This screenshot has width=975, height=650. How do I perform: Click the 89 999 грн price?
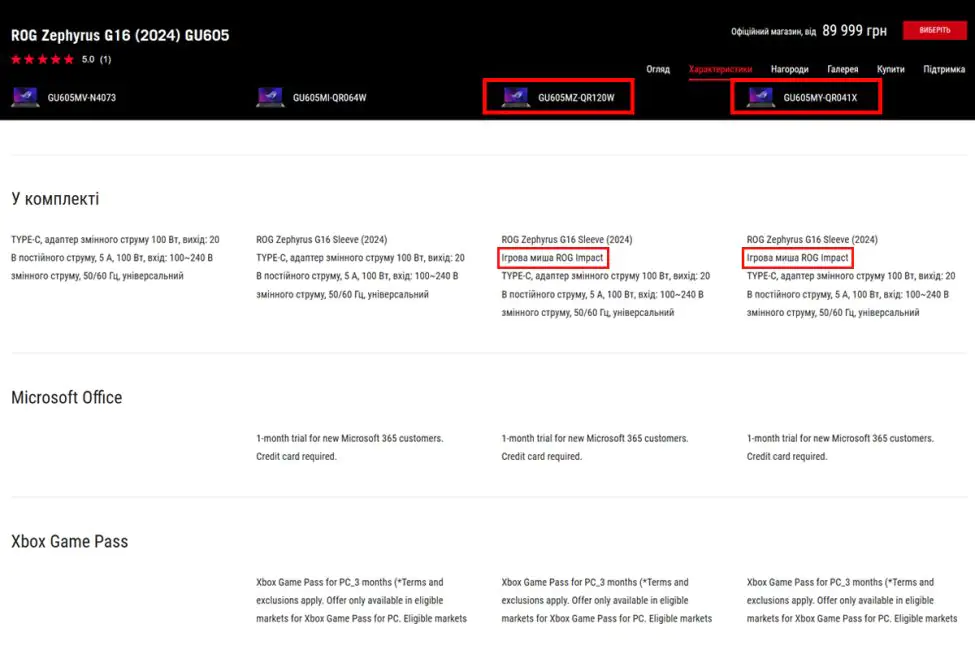(x=854, y=31)
